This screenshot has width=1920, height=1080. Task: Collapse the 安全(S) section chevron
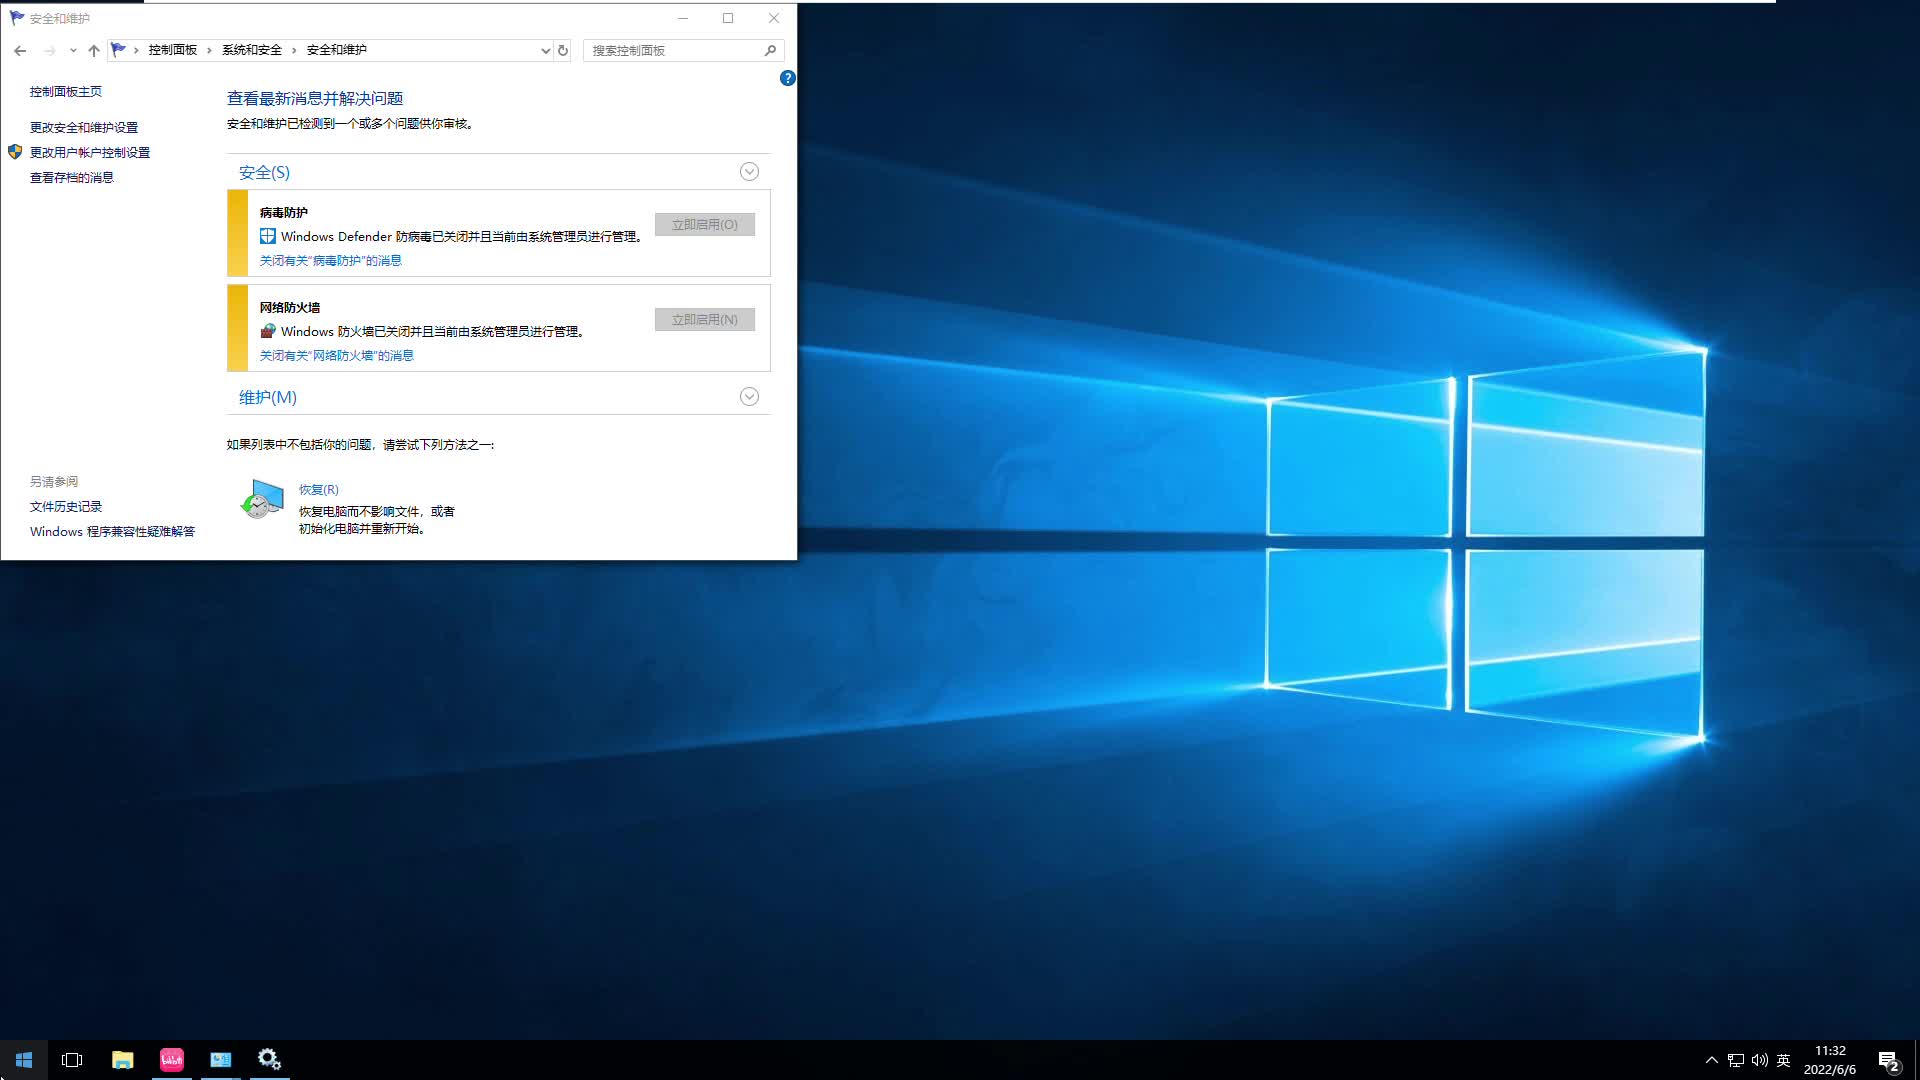tap(749, 172)
